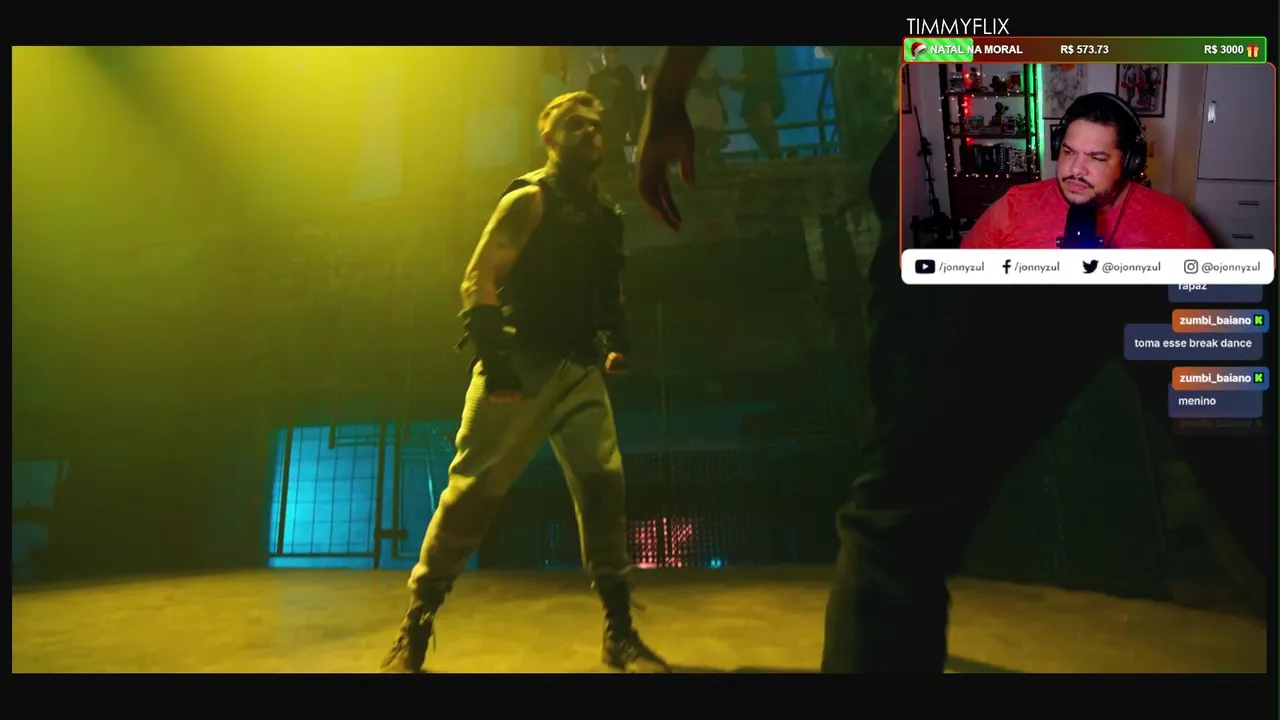Select zumbi_baiano username above "toma esse break dance"
1280x720 pixels.
(x=1215, y=320)
